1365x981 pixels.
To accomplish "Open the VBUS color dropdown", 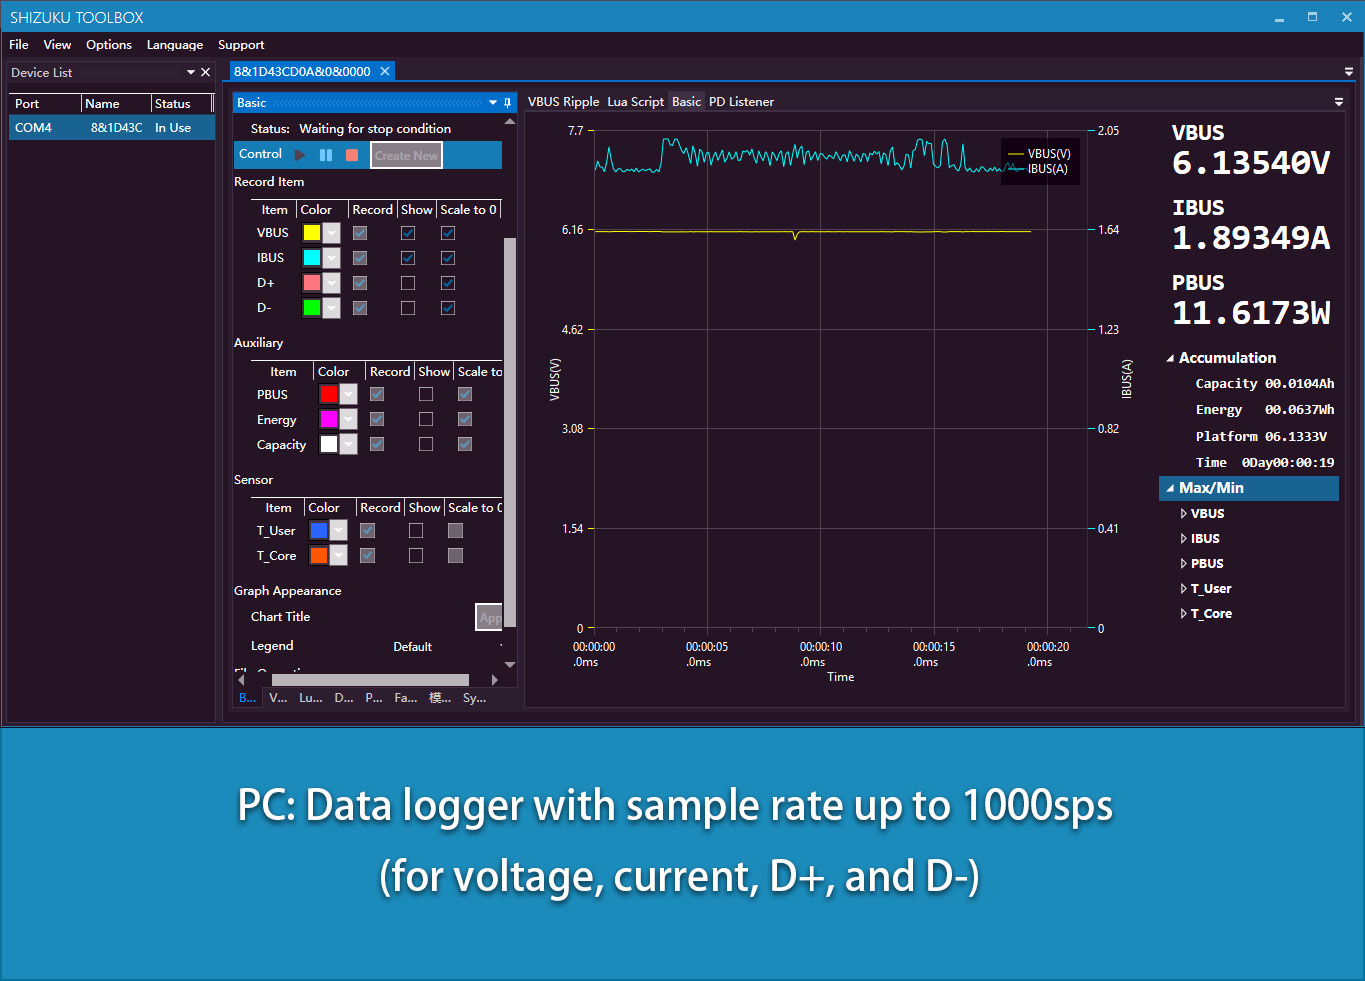I will (x=332, y=233).
